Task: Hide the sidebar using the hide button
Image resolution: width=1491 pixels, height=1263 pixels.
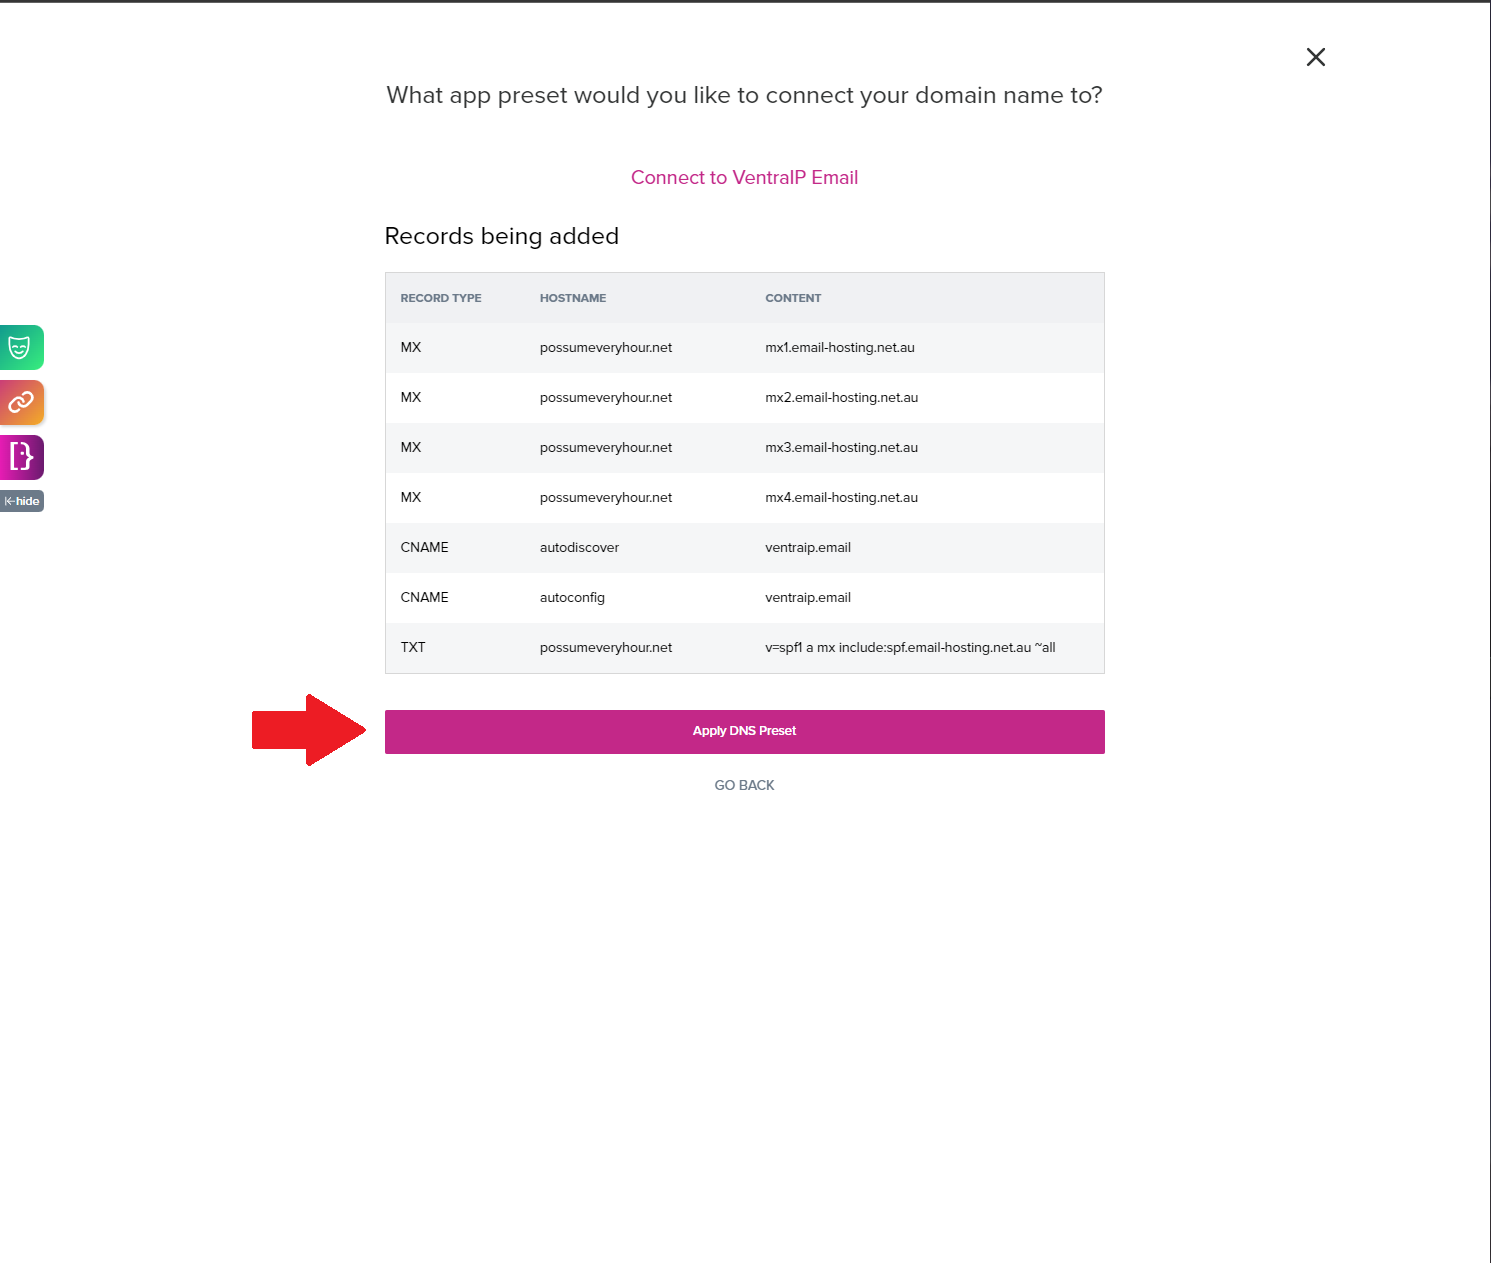Action: (22, 501)
